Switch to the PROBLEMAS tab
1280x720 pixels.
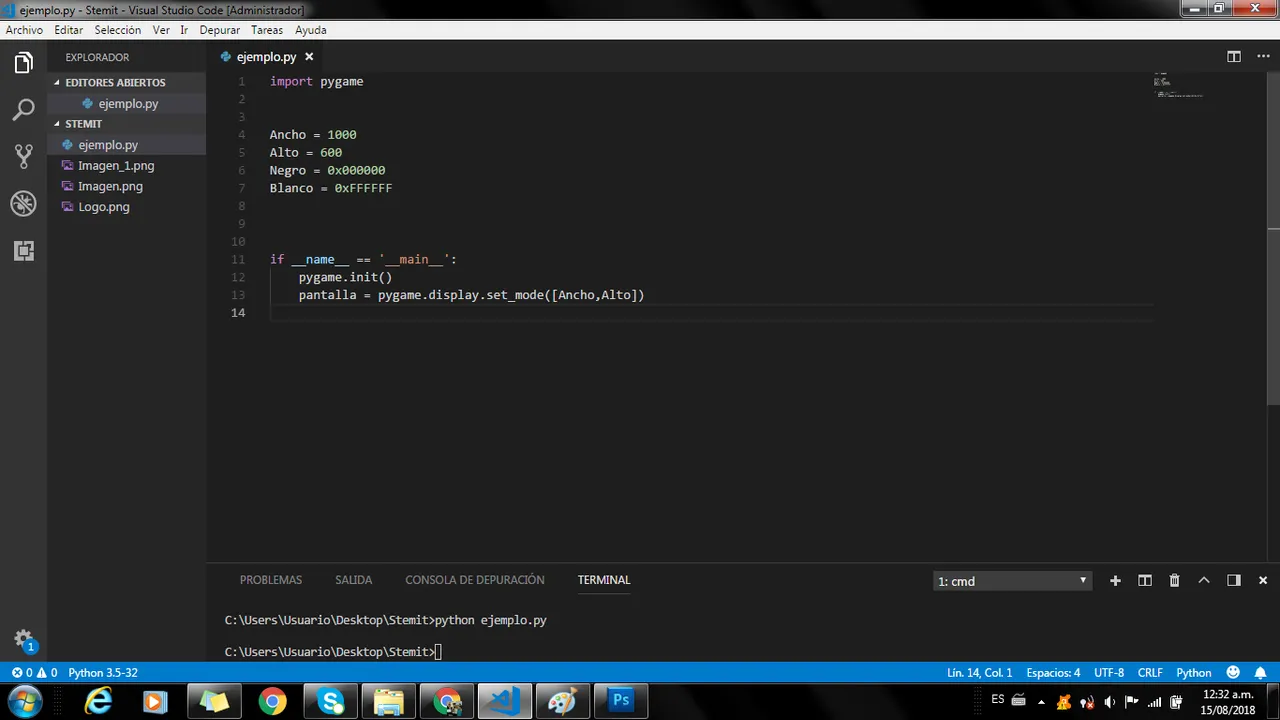[270, 580]
